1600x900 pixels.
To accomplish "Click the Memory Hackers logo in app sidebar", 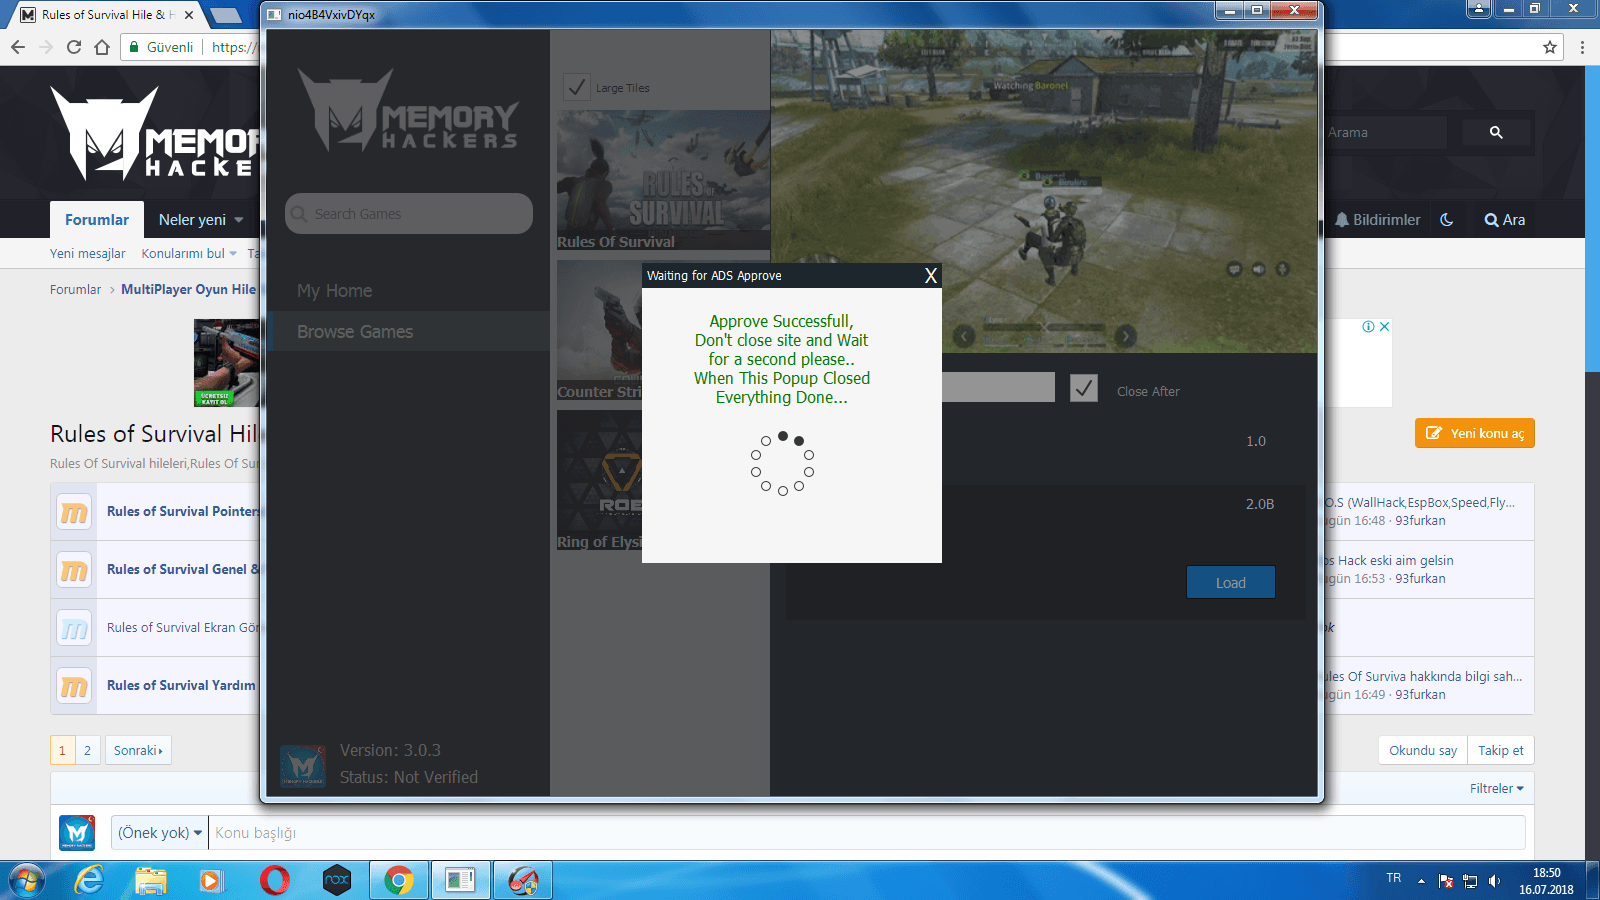I will coord(408,110).
